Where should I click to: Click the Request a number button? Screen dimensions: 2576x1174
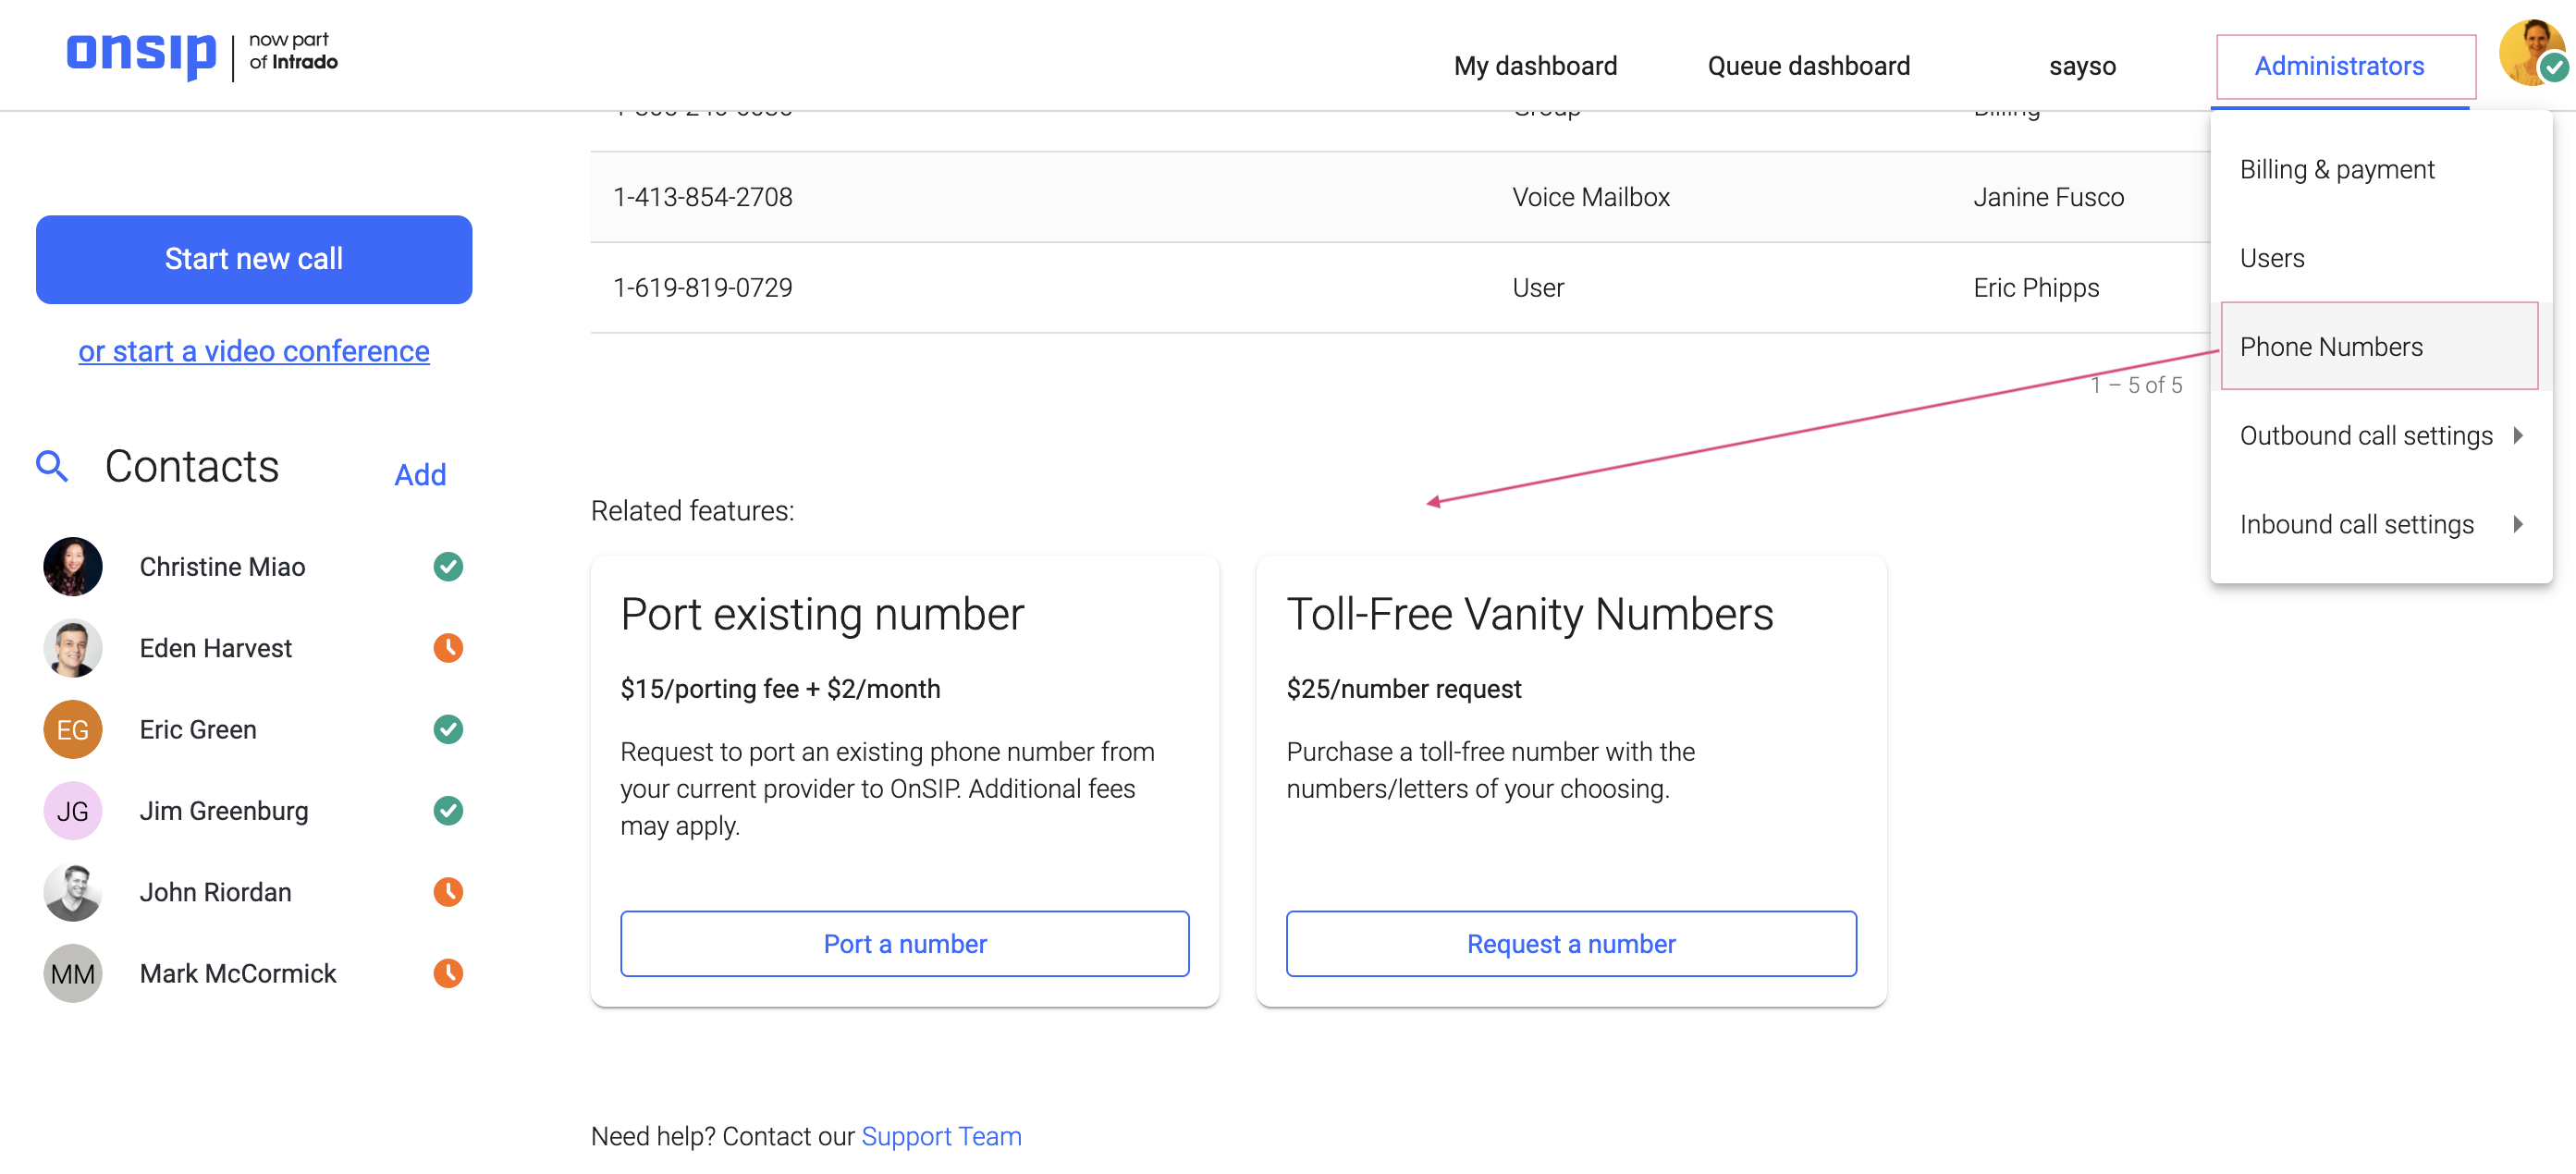coord(1570,943)
